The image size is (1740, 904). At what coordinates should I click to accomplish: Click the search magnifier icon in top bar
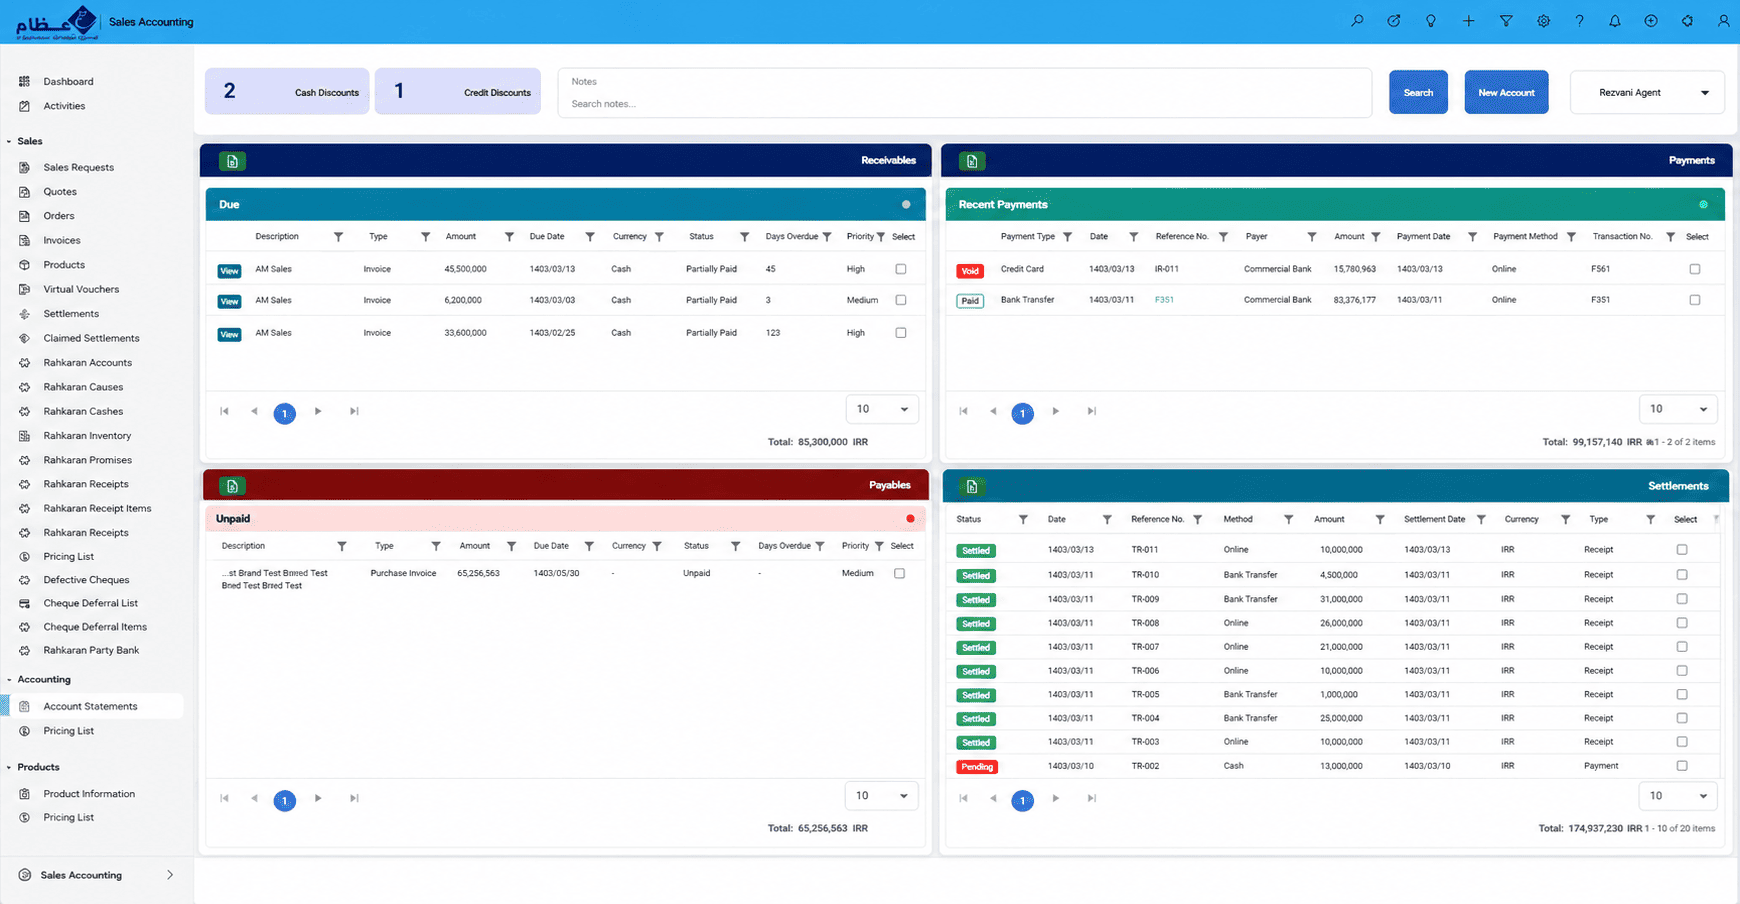(1357, 21)
